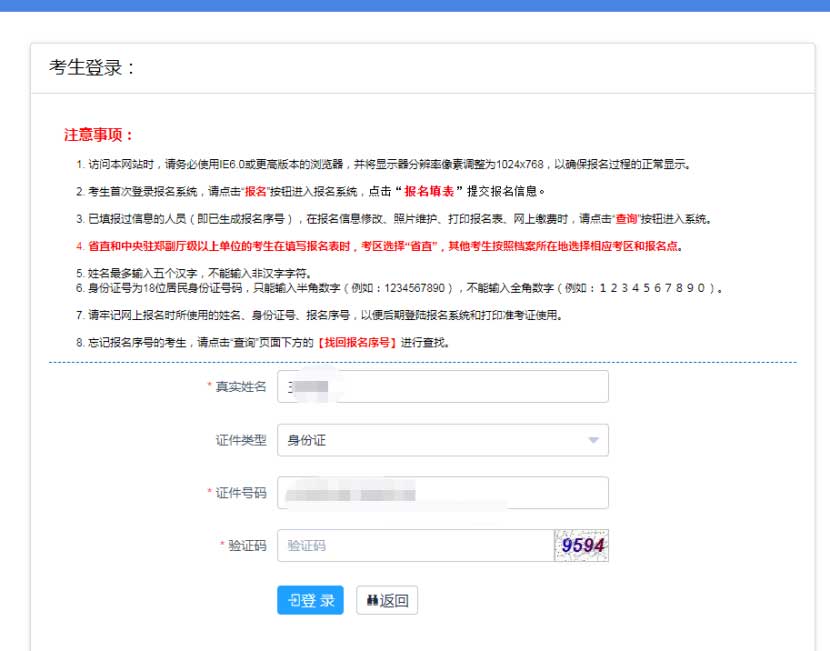830x651 pixels.
Task: Refresh the captcha image showing 9594
Action: tap(581, 546)
